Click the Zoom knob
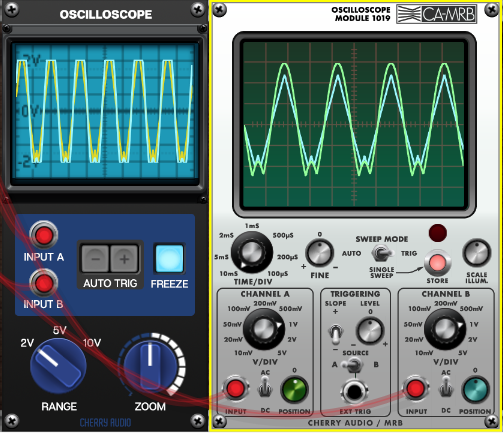The image size is (503, 433). 150,365
